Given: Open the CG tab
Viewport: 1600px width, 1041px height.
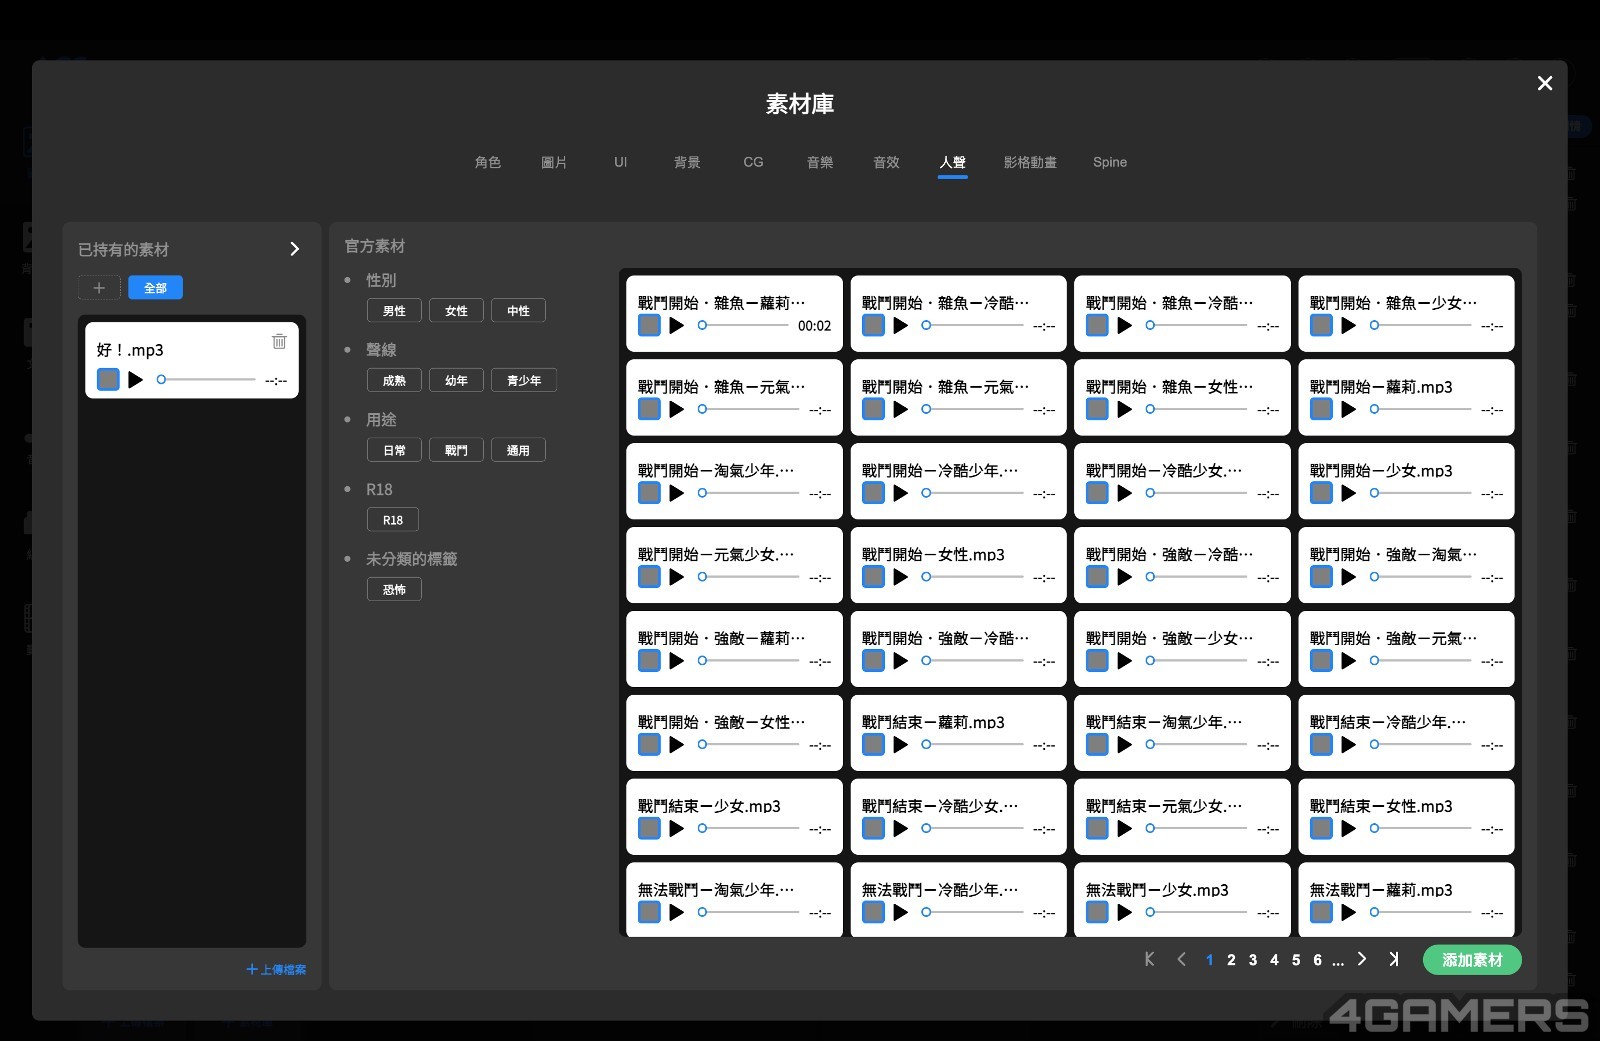Looking at the screenshot, I should (753, 162).
